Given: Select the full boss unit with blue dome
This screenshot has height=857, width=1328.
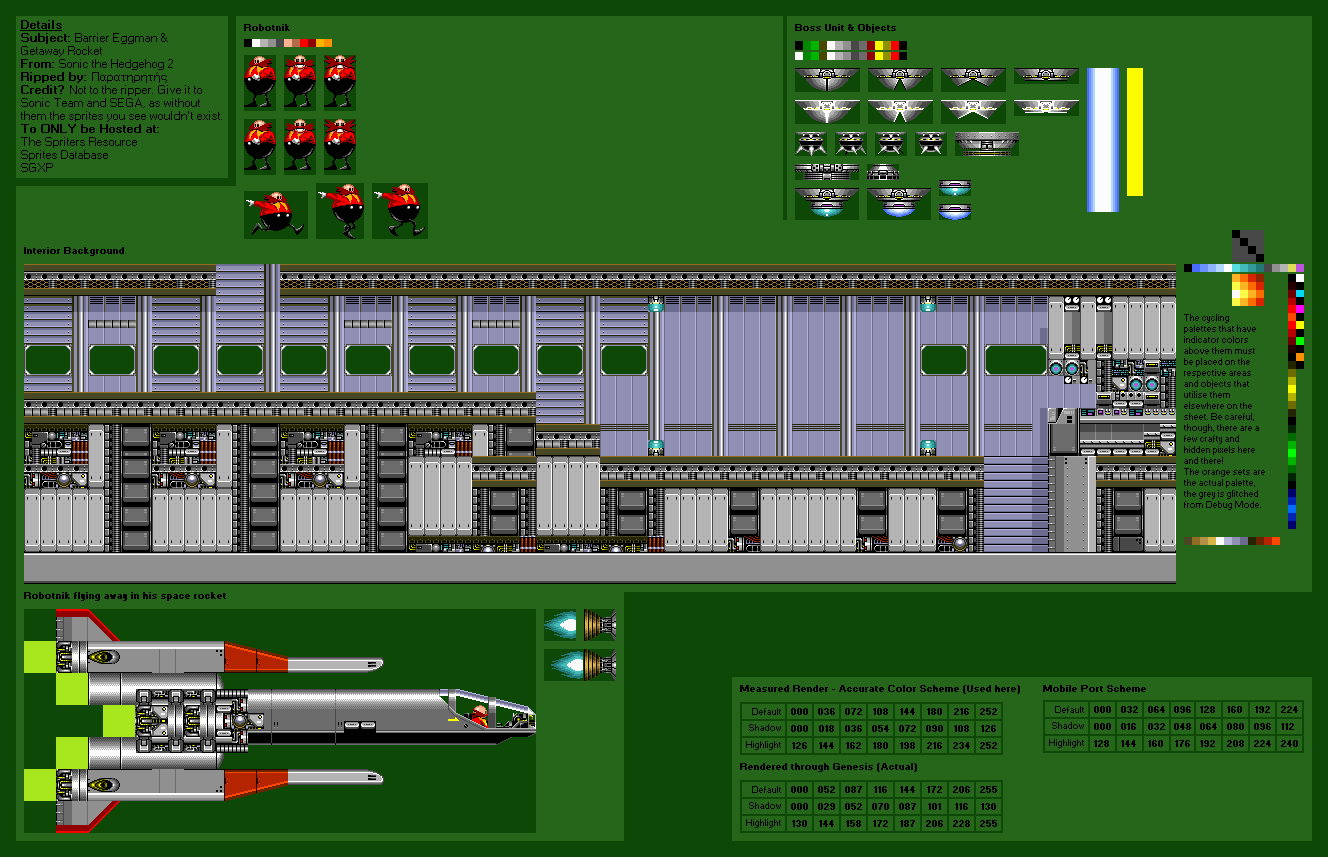Looking at the screenshot, I should click(x=899, y=203).
